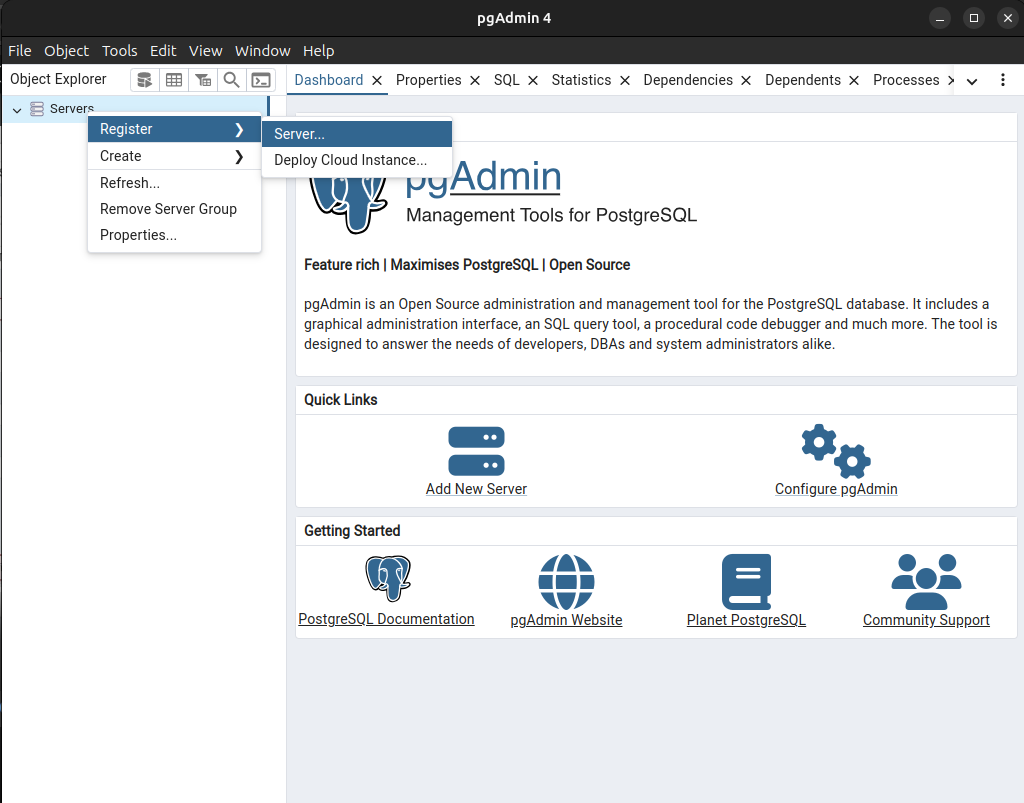Click the Add New Server icon

pyautogui.click(x=476, y=451)
